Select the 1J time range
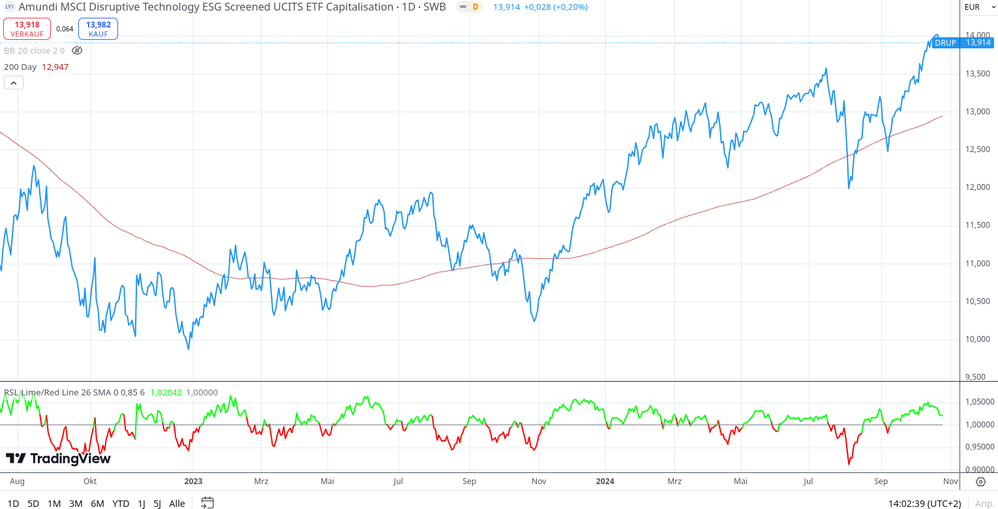998x509 pixels. click(141, 503)
